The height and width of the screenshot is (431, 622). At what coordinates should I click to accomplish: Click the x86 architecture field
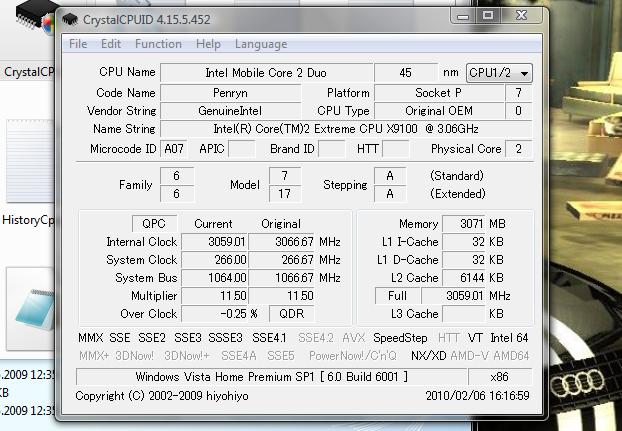(499, 377)
